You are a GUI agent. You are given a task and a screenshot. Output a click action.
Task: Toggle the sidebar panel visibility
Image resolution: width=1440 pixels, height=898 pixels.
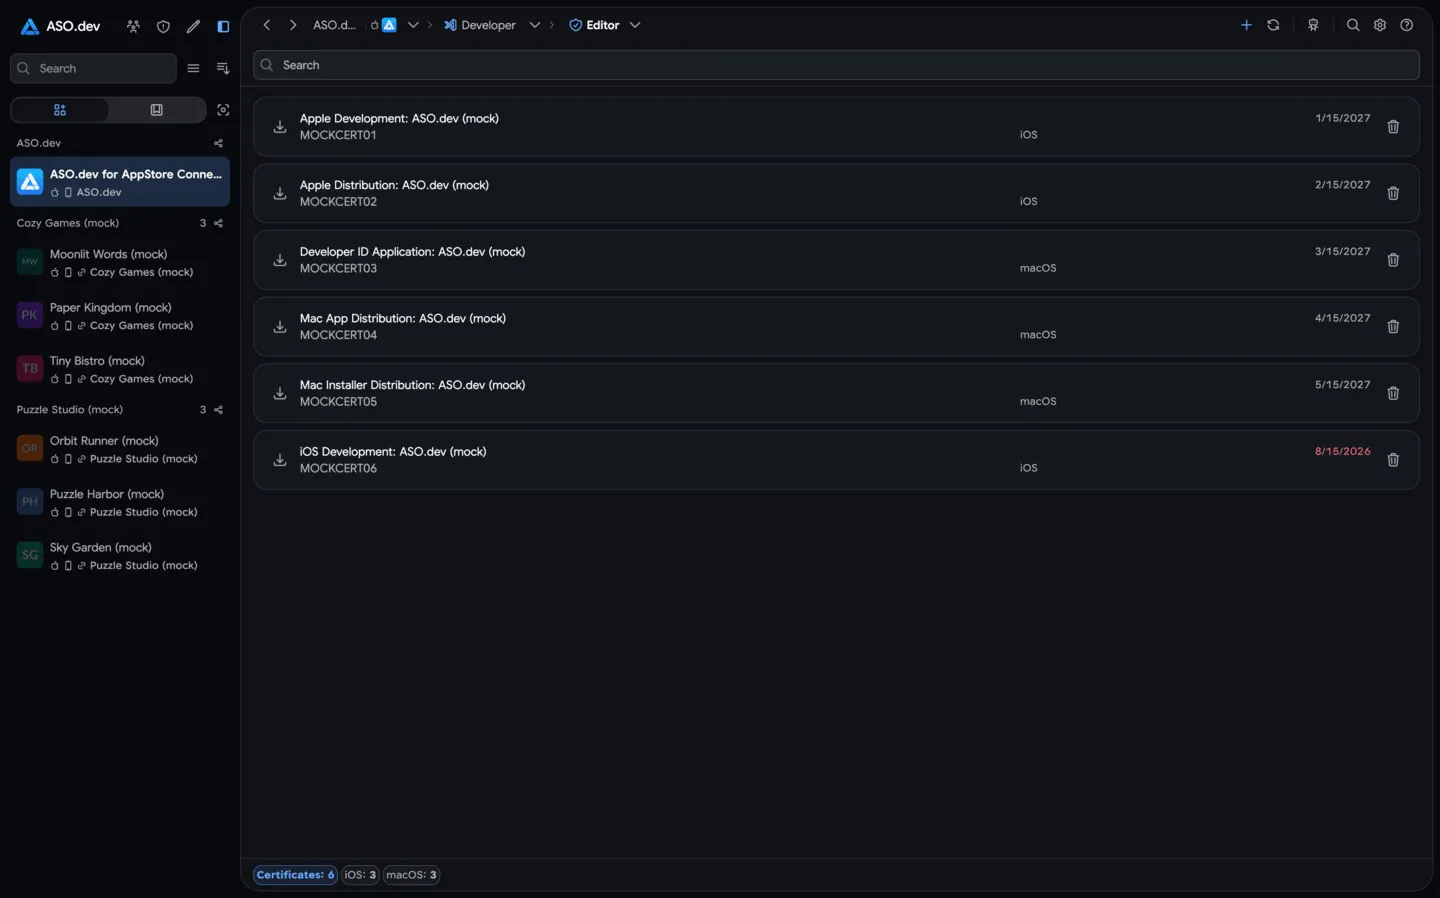point(223,26)
